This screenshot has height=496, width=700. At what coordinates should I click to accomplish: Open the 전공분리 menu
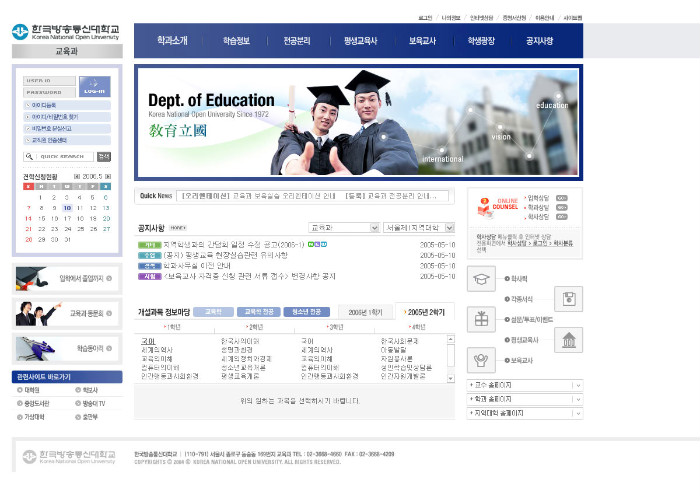(x=297, y=41)
